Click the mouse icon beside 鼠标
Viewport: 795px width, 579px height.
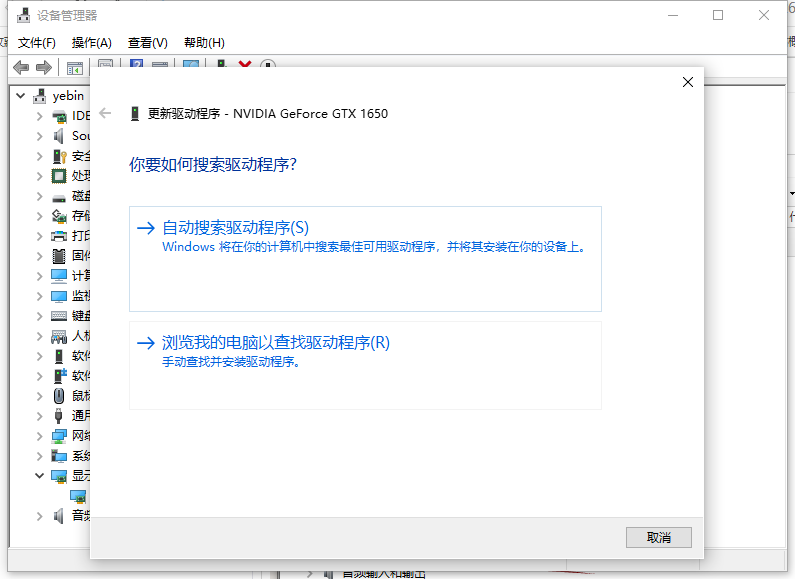click(59, 396)
